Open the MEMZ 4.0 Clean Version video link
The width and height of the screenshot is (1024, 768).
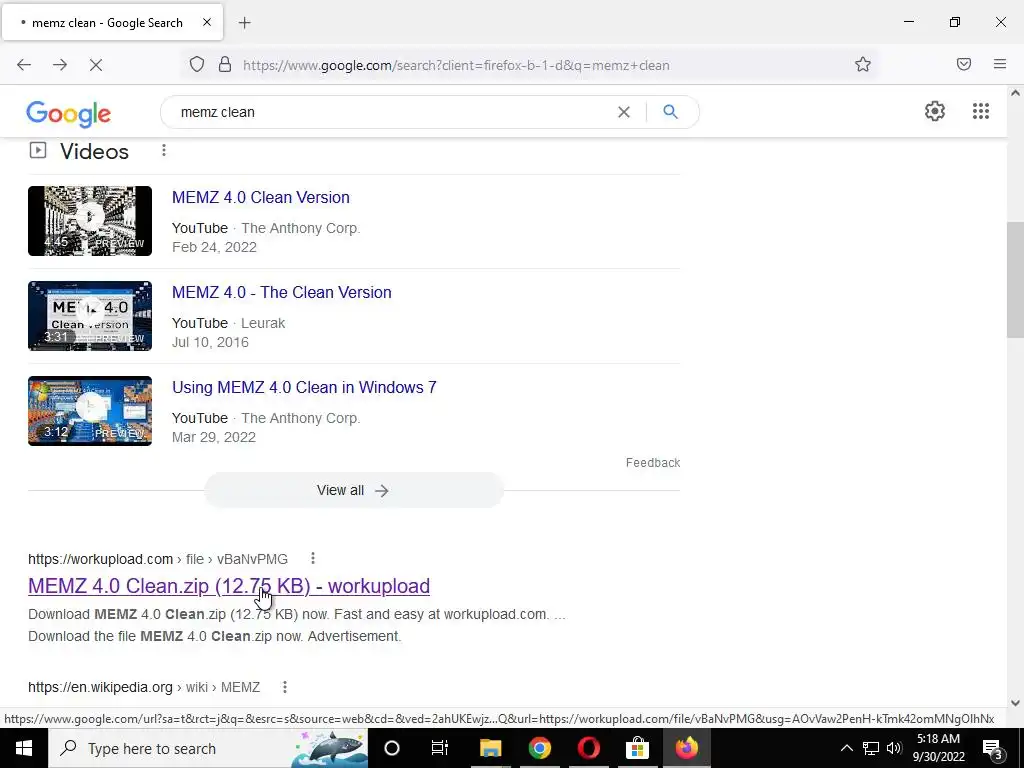[x=261, y=197]
